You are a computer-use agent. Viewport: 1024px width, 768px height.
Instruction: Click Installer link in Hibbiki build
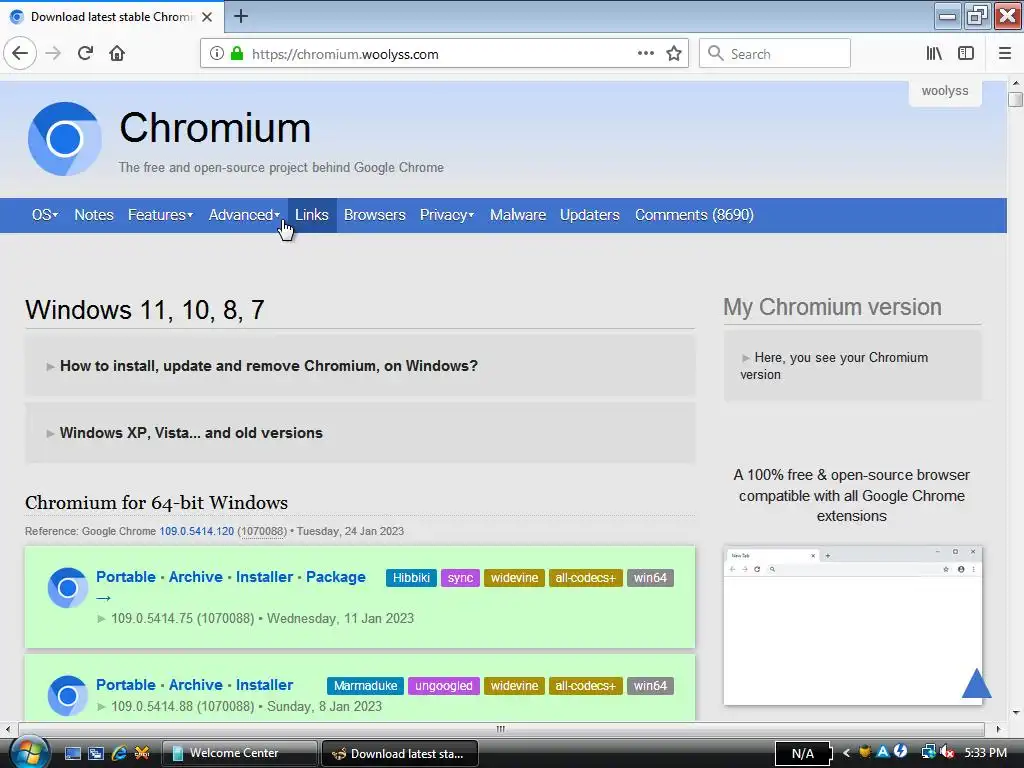coord(264,577)
